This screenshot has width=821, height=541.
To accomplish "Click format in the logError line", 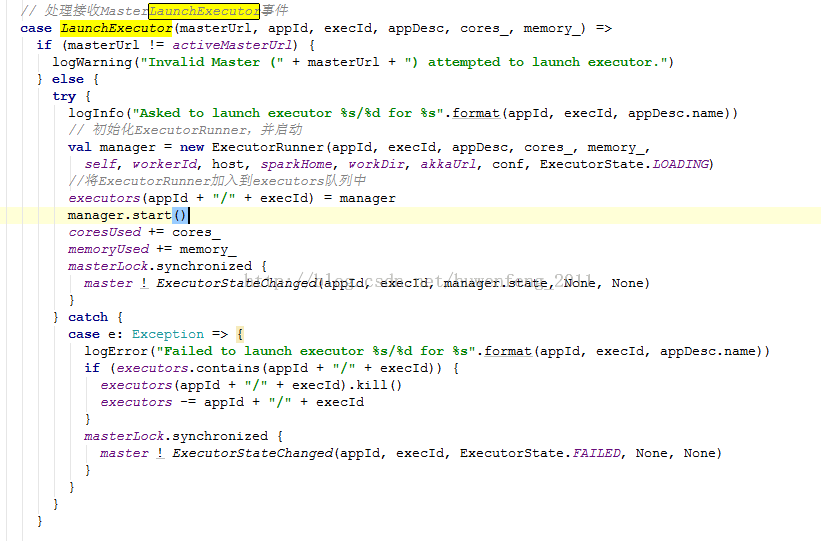I will click(508, 351).
